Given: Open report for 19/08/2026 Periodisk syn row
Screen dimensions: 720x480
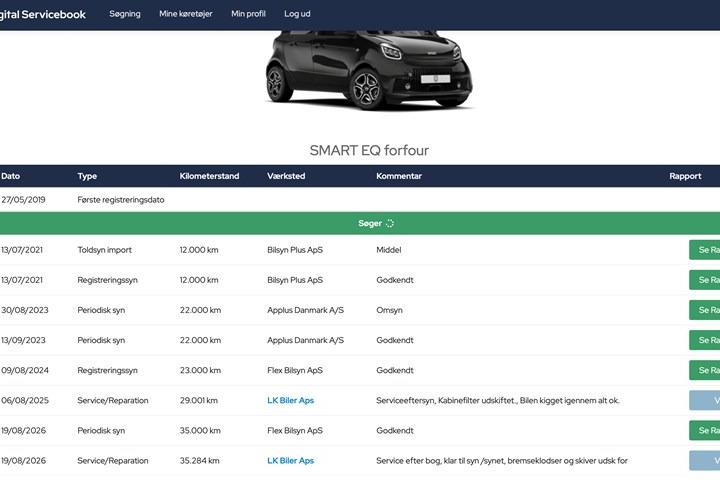Looking at the screenshot, I should (x=704, y=430).
